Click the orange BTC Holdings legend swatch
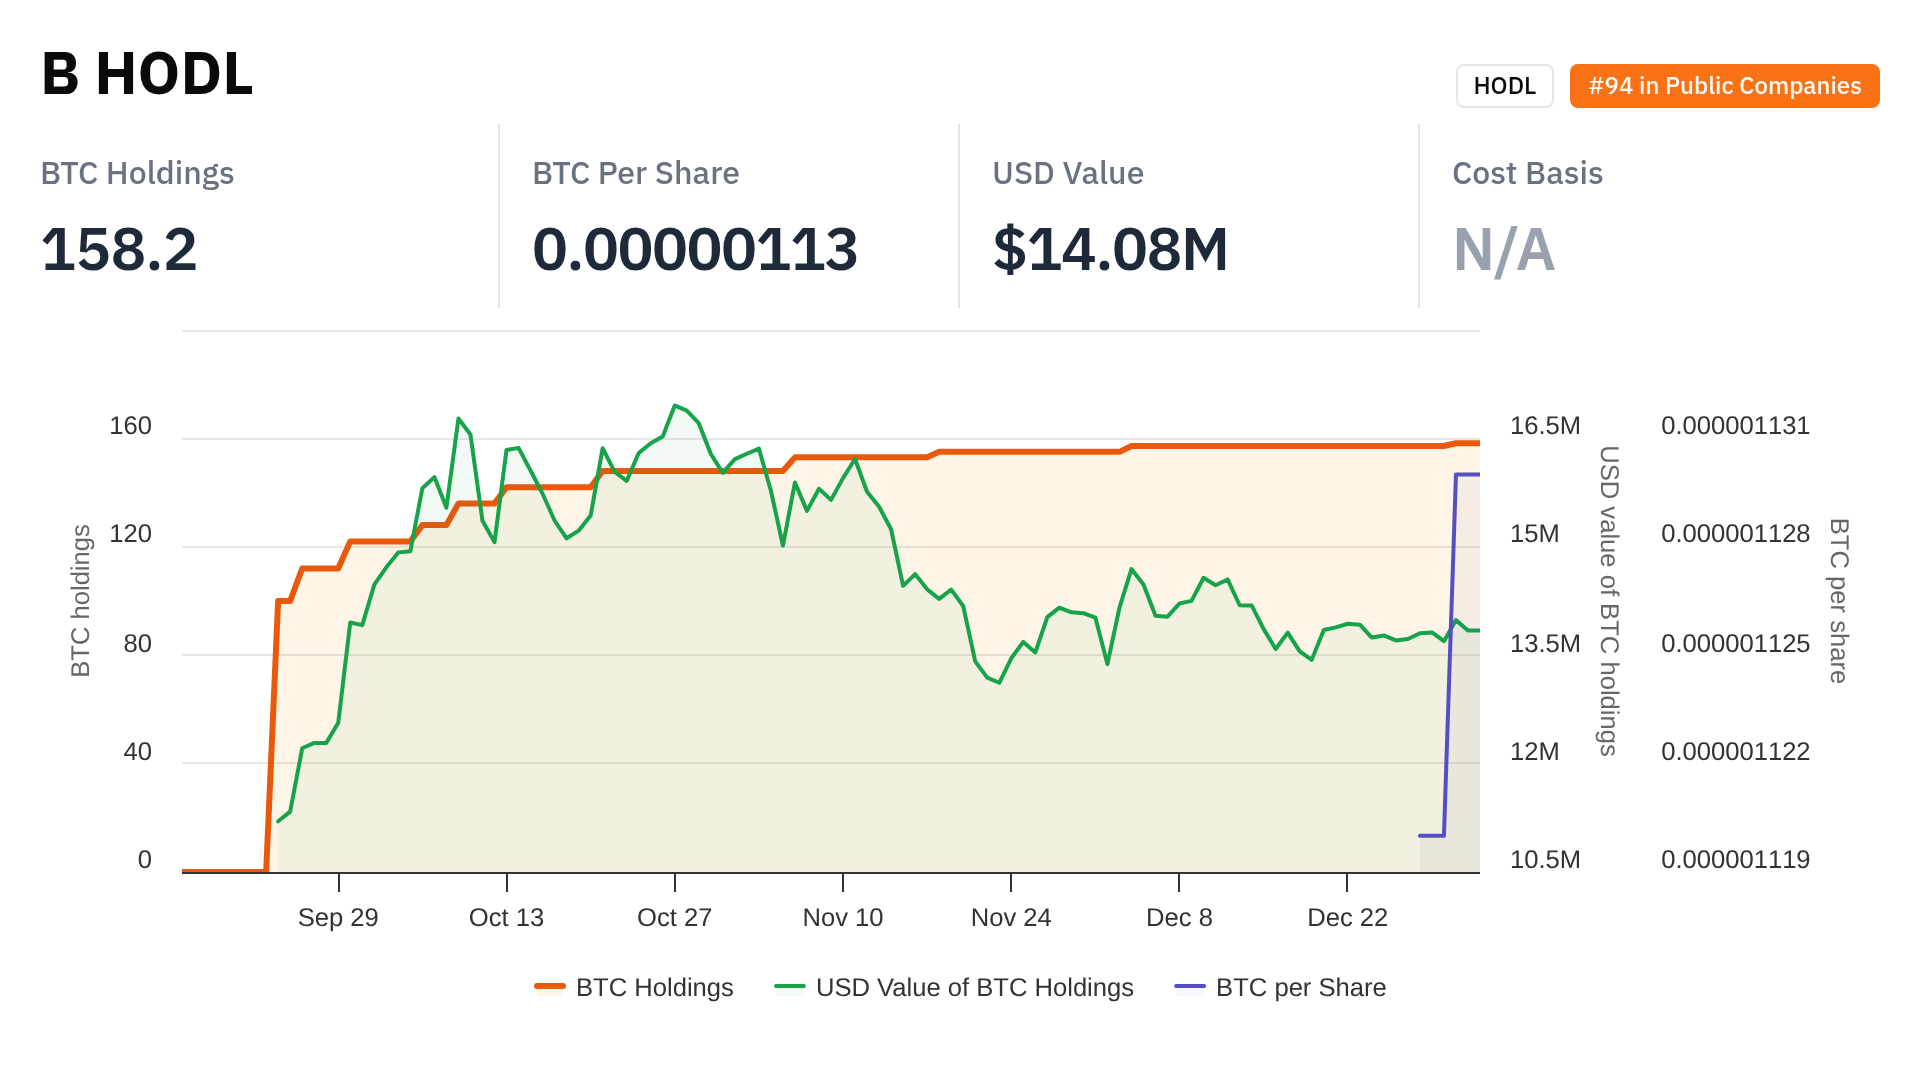The height and width of the screenshot is (1080, 1920). tap(550, 988)
